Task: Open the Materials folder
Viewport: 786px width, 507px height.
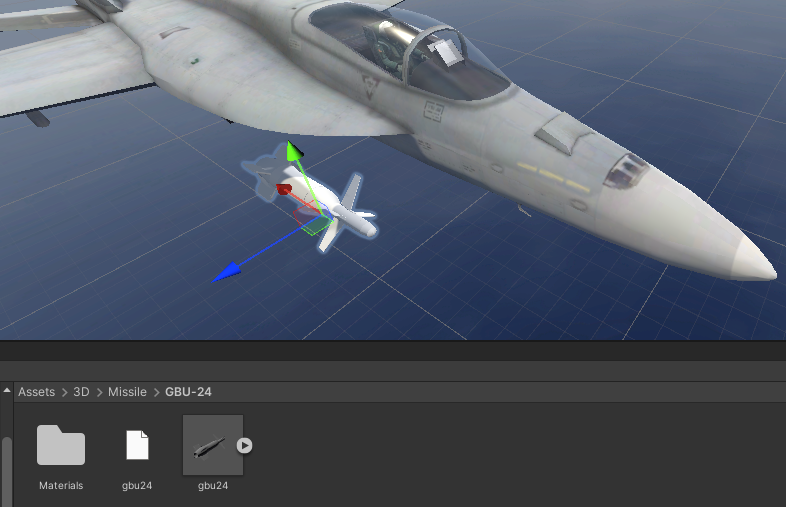Action: [61, 445]
